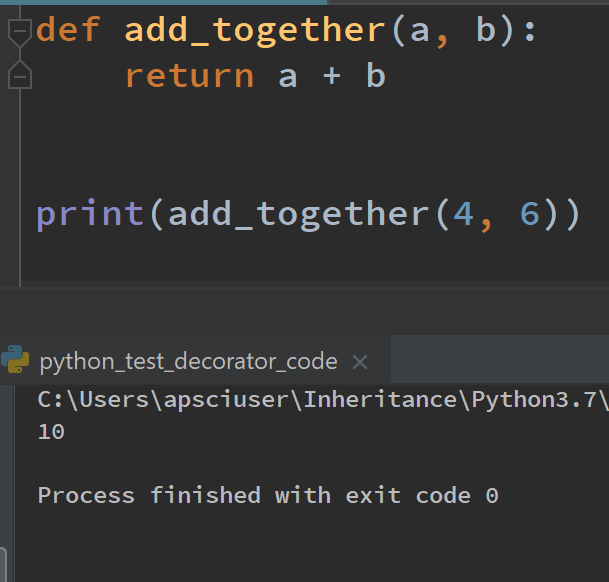Image resolution: width=609 pixels, height=582 pixels.
Task: Click the argument 4 in the call
Action: [462, 213]
